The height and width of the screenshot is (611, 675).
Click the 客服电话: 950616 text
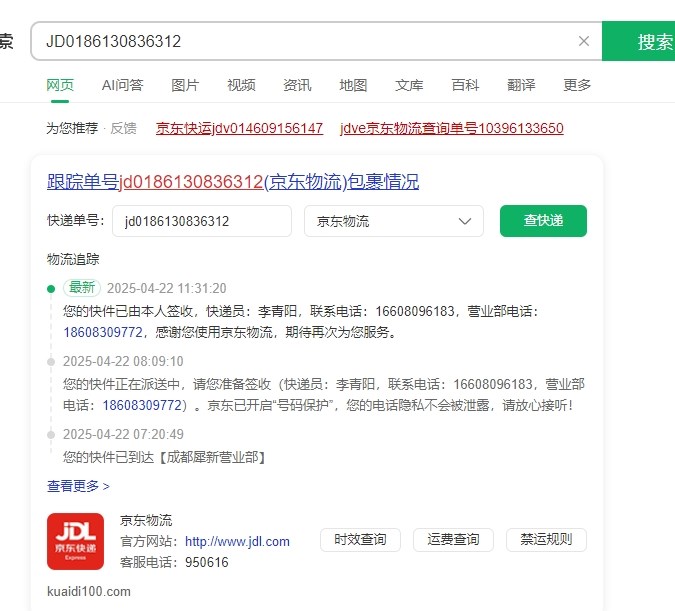point(174,562)
